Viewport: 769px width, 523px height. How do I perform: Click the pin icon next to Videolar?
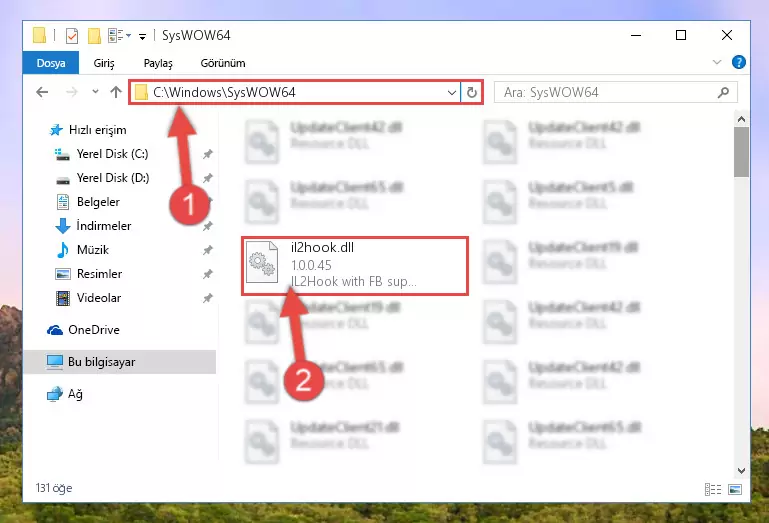[207, 298]
